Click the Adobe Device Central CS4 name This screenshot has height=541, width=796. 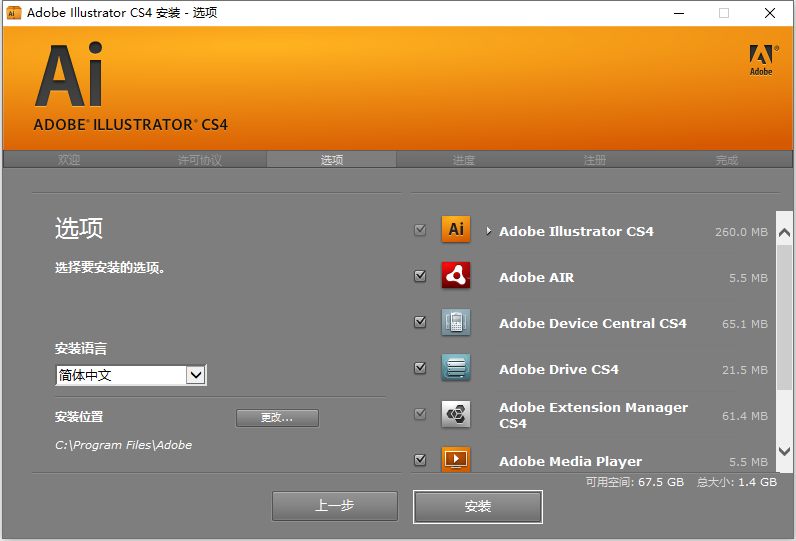(593, 323)
